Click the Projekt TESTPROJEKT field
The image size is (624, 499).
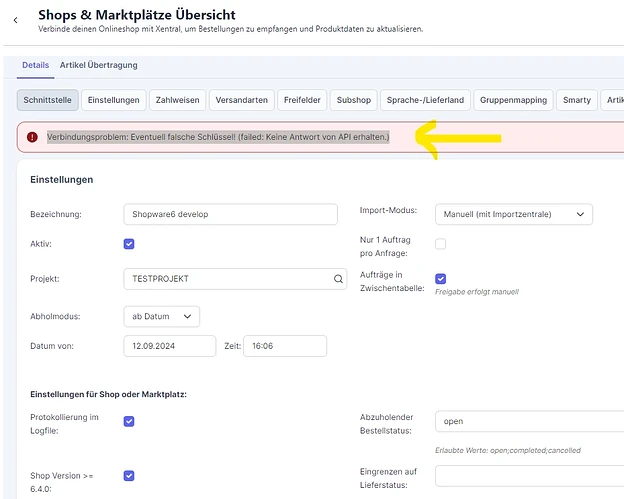click(x=235, y=279)
